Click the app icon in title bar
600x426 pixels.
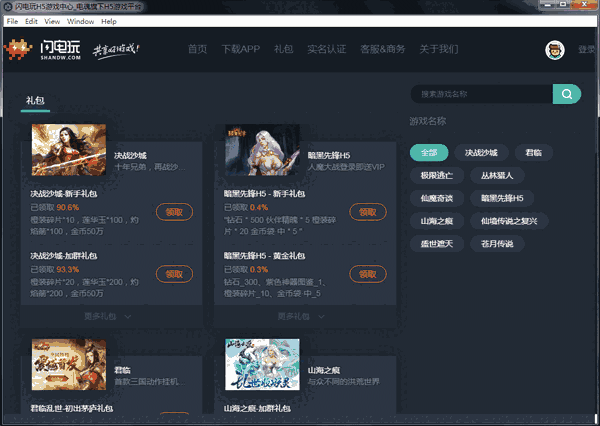[x=7, y=6]
